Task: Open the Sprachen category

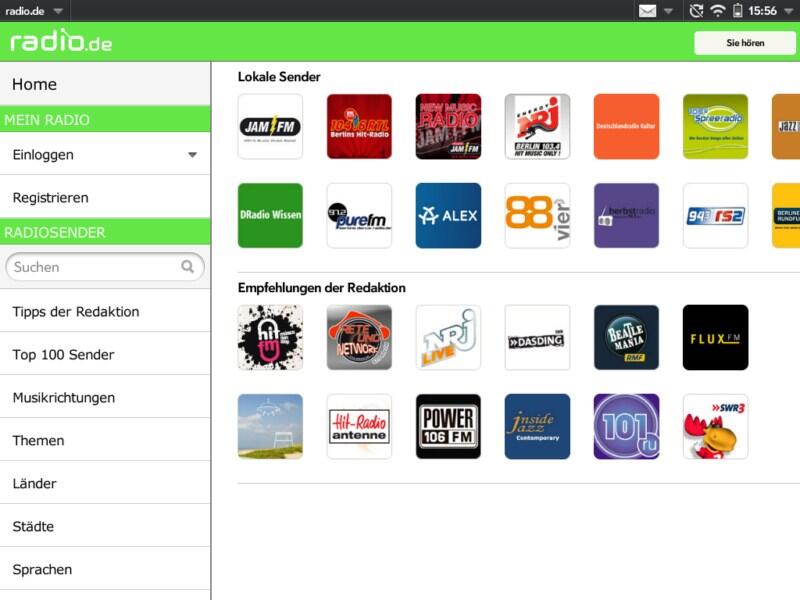Action: click(x=105, y=569)
